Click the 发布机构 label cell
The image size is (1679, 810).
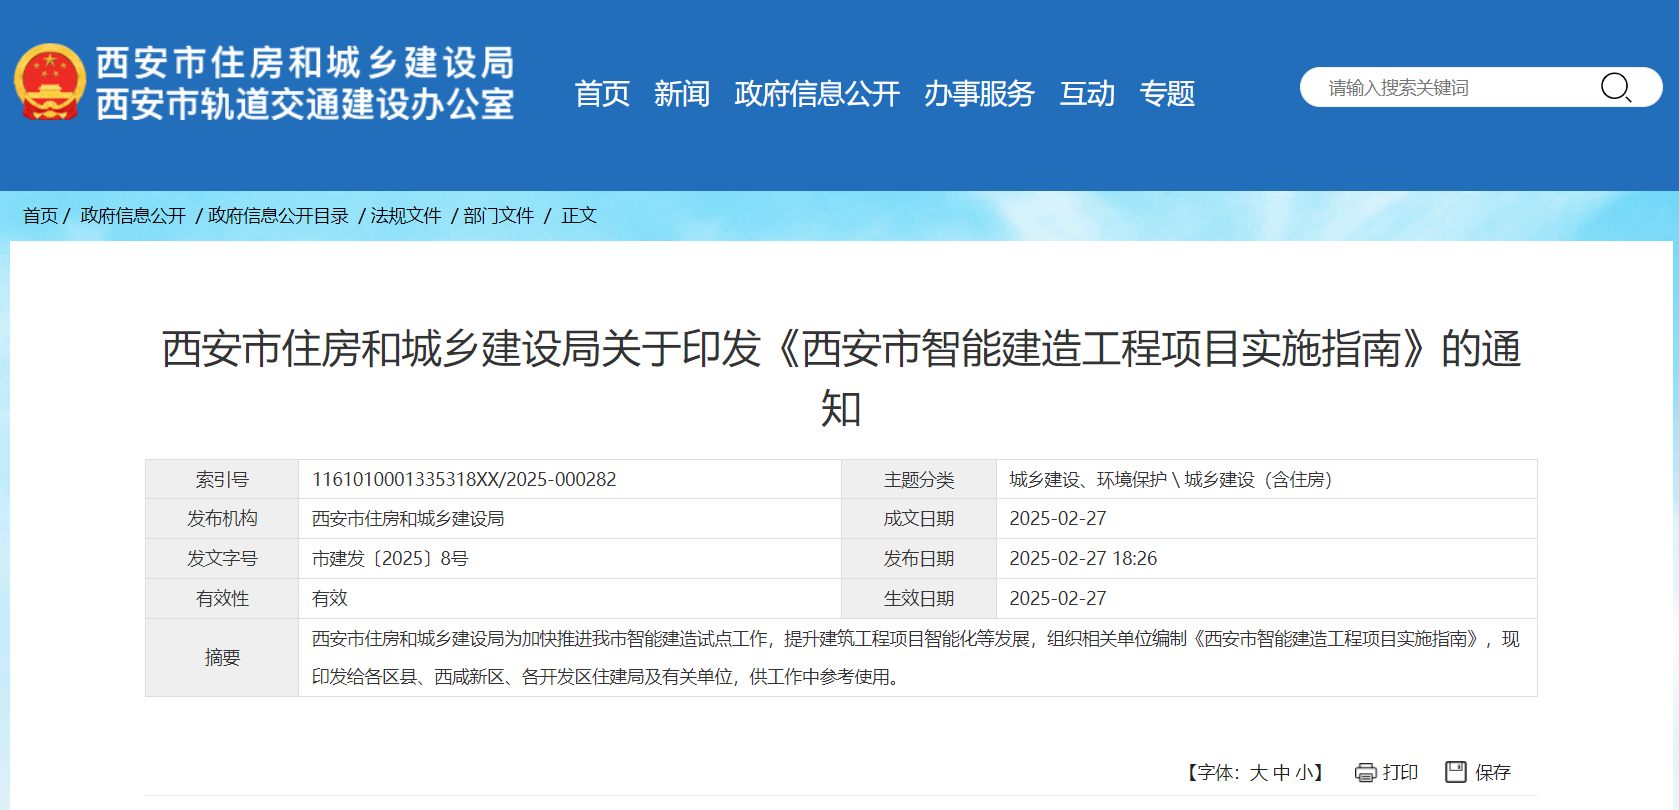click(222, 519)
